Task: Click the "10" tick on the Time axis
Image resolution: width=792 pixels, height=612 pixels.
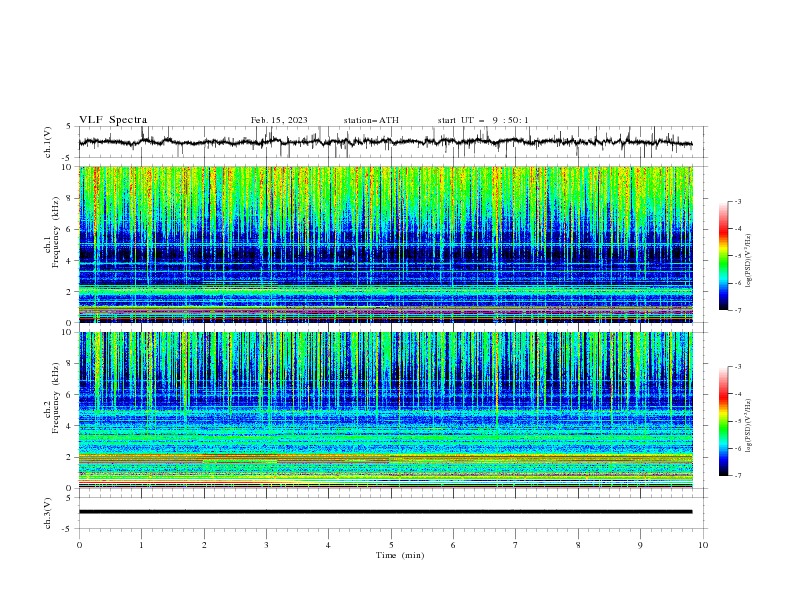Action: [703, 545]
